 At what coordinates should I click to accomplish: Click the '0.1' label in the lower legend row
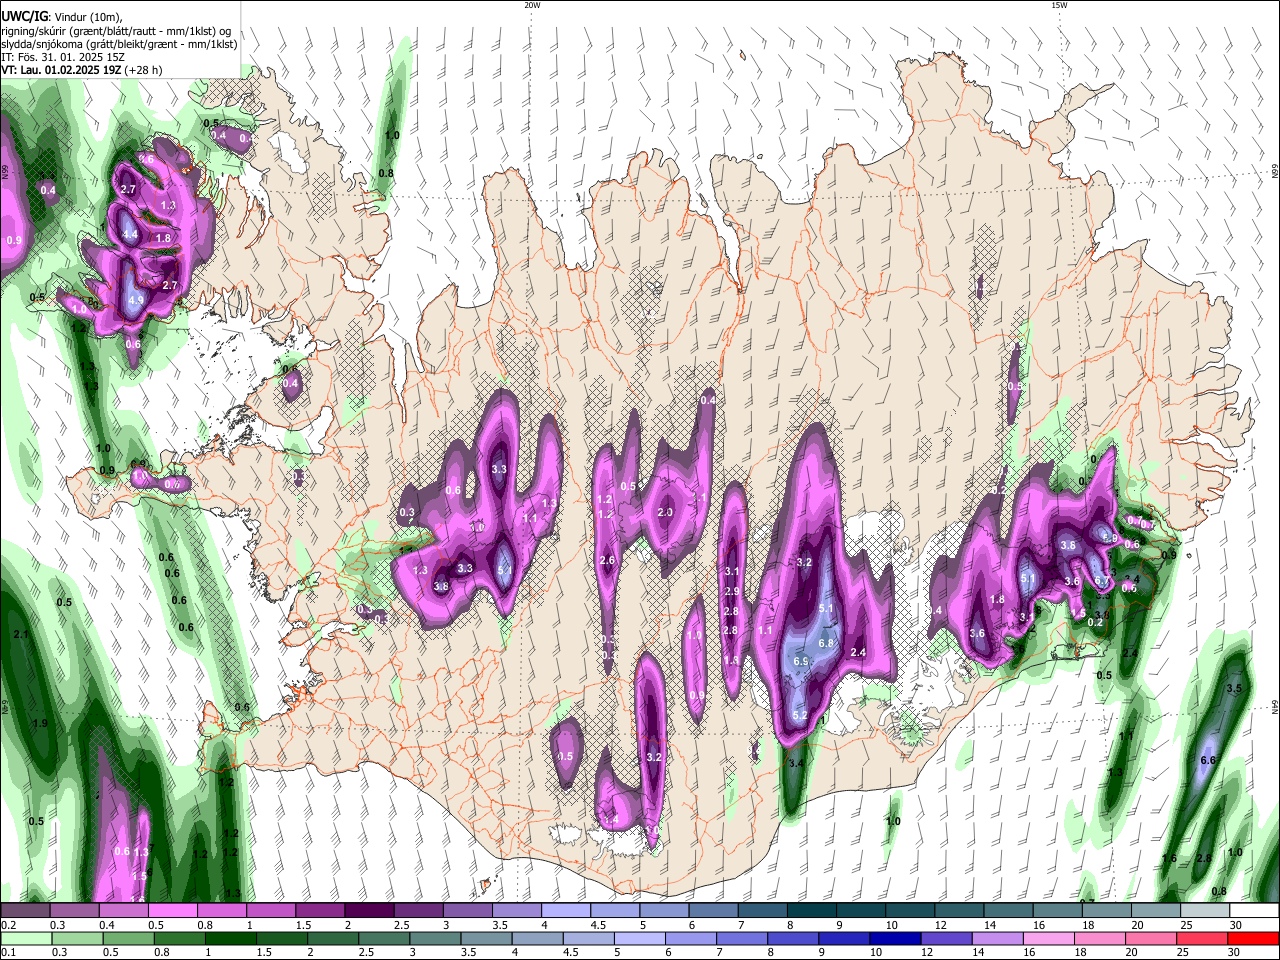coord(8,951)
